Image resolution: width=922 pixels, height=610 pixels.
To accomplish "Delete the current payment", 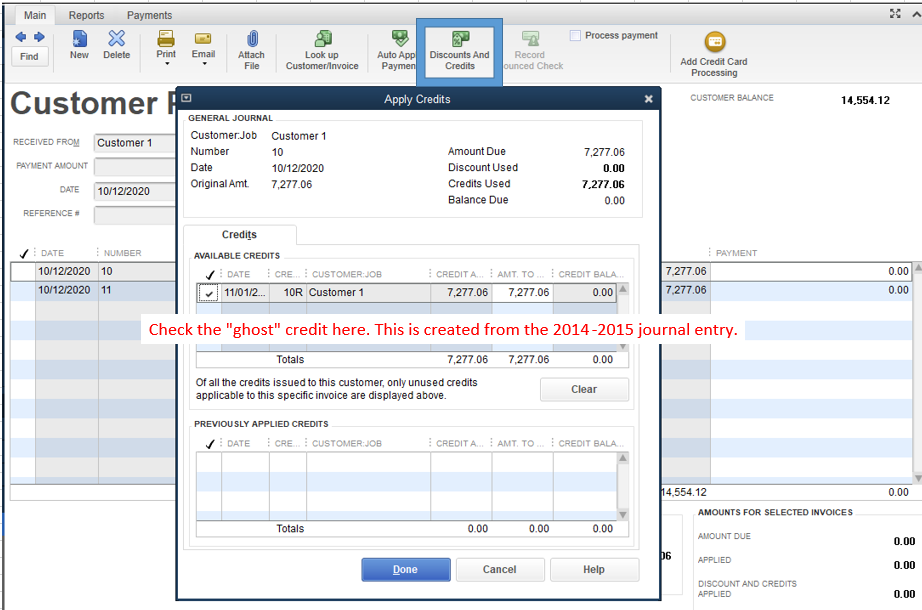I will [x=116, y=45].
